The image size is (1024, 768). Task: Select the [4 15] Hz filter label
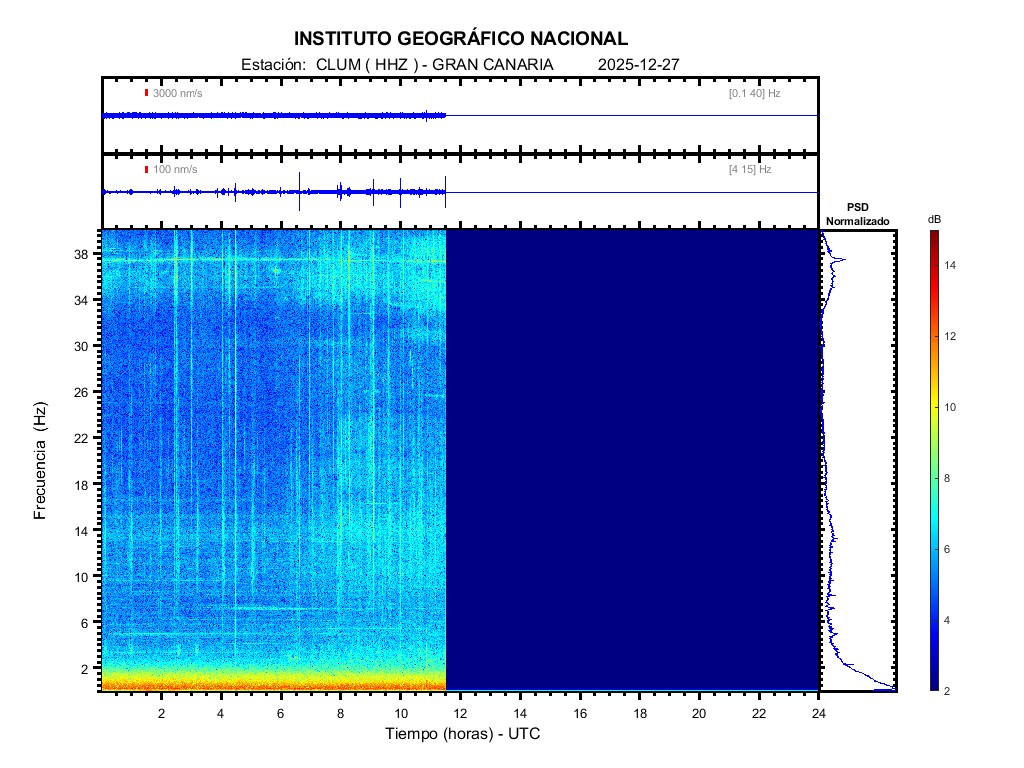coord(750,169)
